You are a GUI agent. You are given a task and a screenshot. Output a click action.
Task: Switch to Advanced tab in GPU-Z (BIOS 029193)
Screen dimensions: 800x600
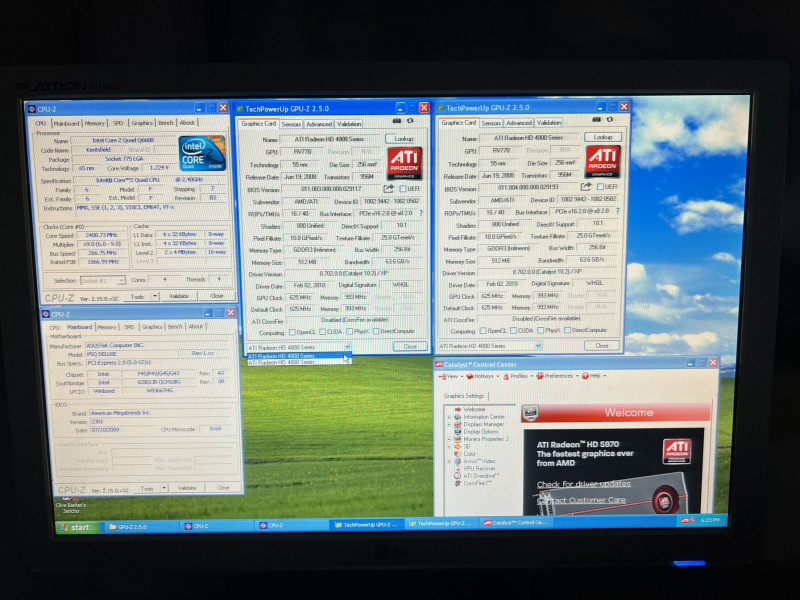tap(518, 123)
